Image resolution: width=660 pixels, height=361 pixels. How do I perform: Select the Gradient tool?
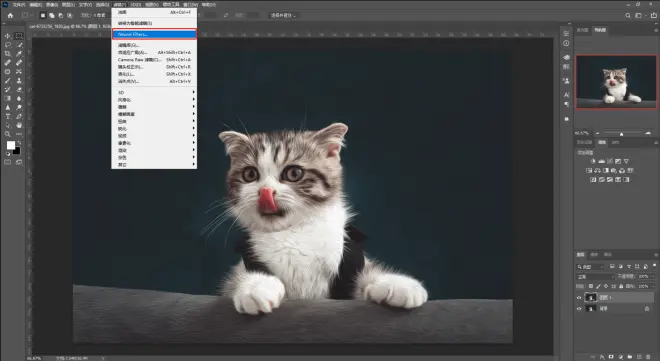click(8, 98)
